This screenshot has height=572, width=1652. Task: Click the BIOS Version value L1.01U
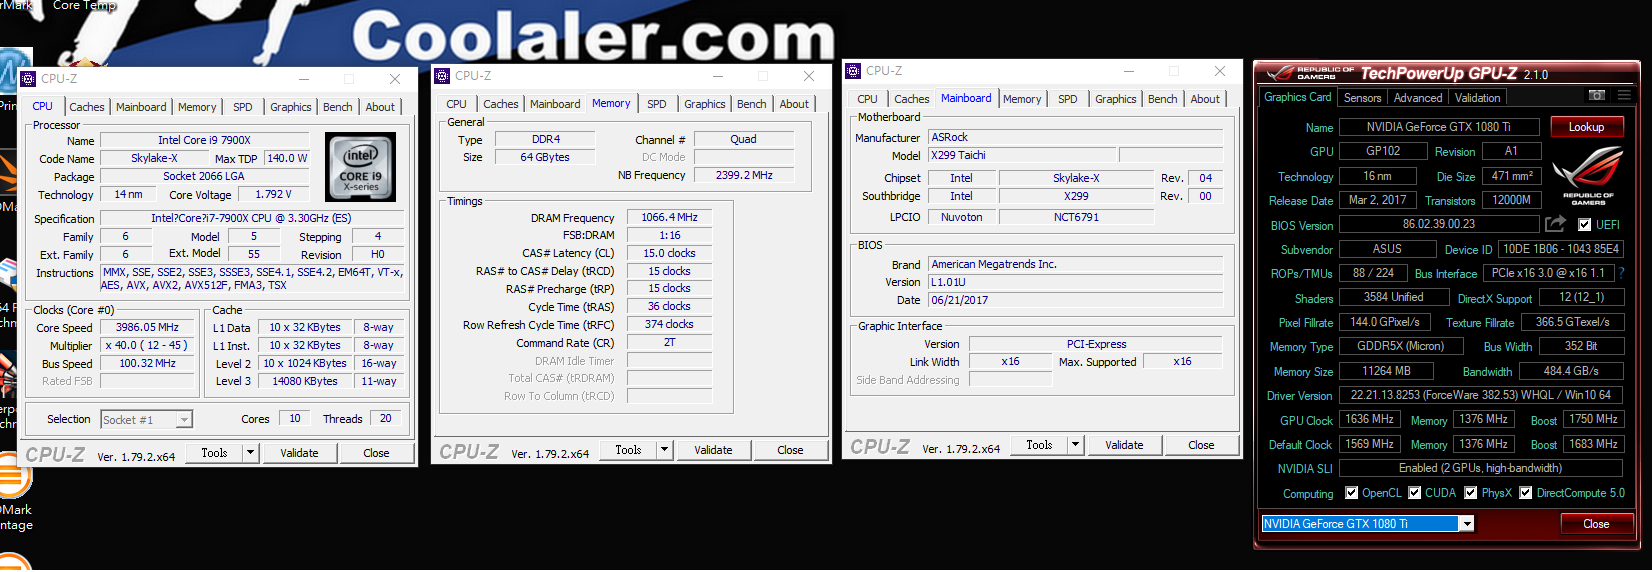coord(1075,282)
